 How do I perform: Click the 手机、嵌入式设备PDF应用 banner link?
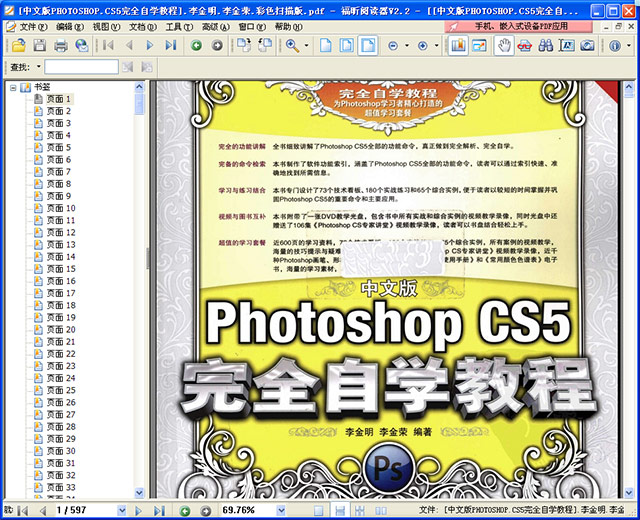518,27
